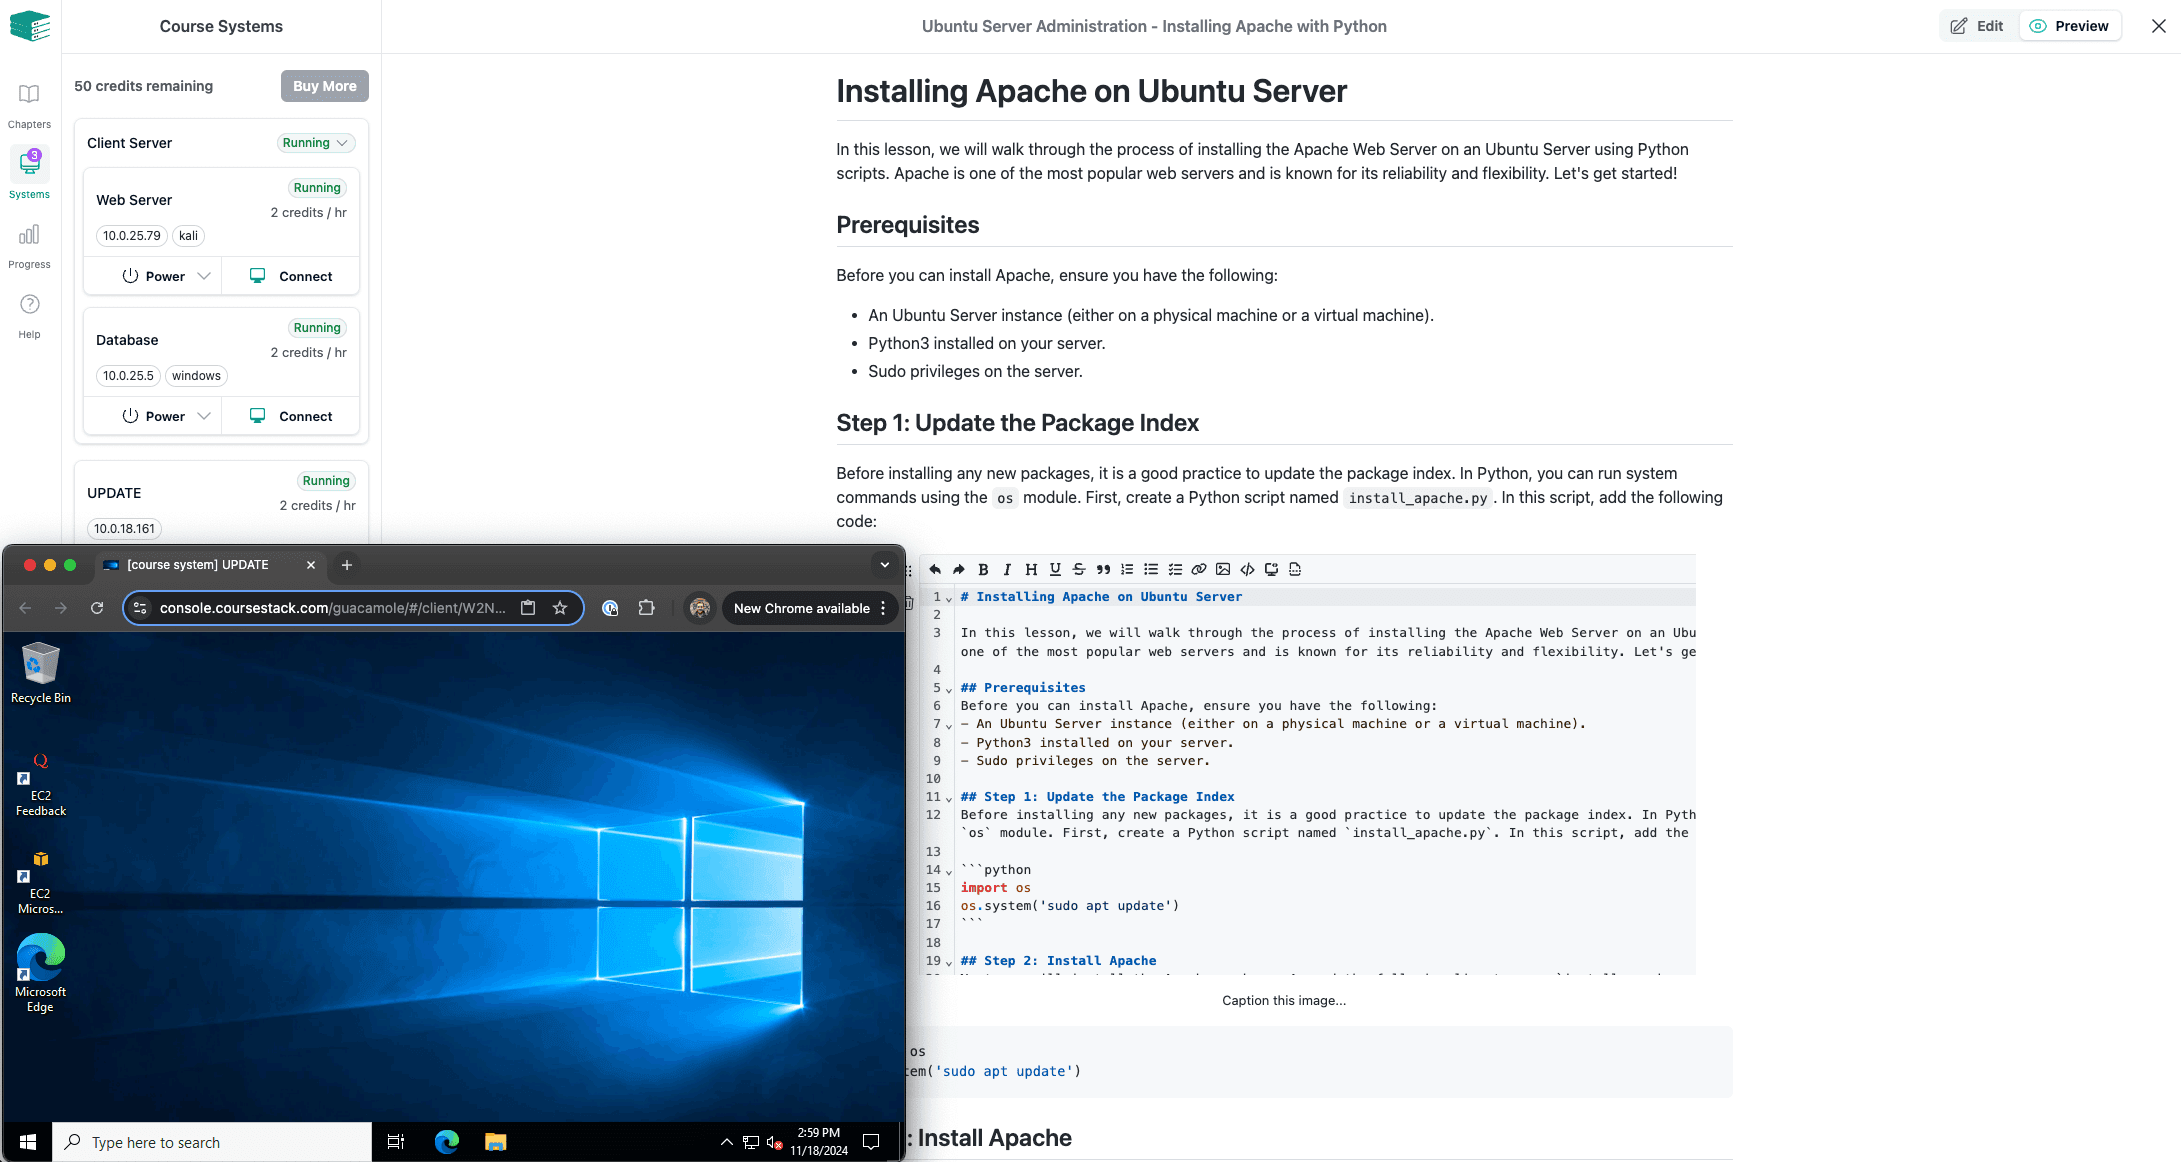Click the Bold formatting icon in editor toolbar
The width and height of the screenshot is (2181, 1162).
pos(983,569)
